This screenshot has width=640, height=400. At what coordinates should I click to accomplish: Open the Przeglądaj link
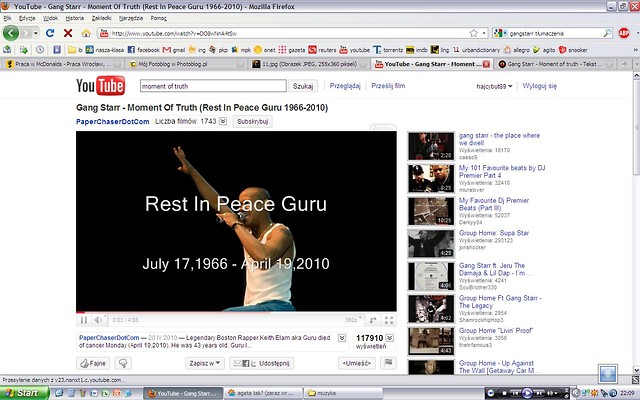pyautogui.click(x=345, y=86)
